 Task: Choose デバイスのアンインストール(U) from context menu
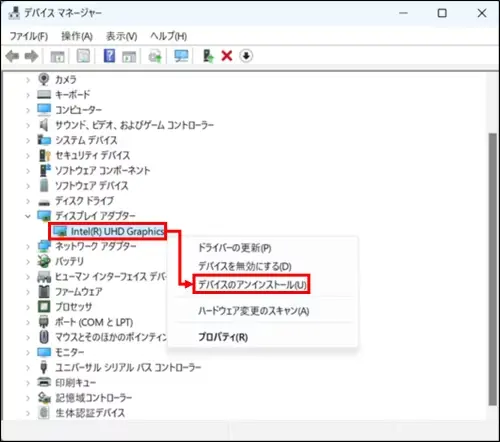[x=252, y=285]
